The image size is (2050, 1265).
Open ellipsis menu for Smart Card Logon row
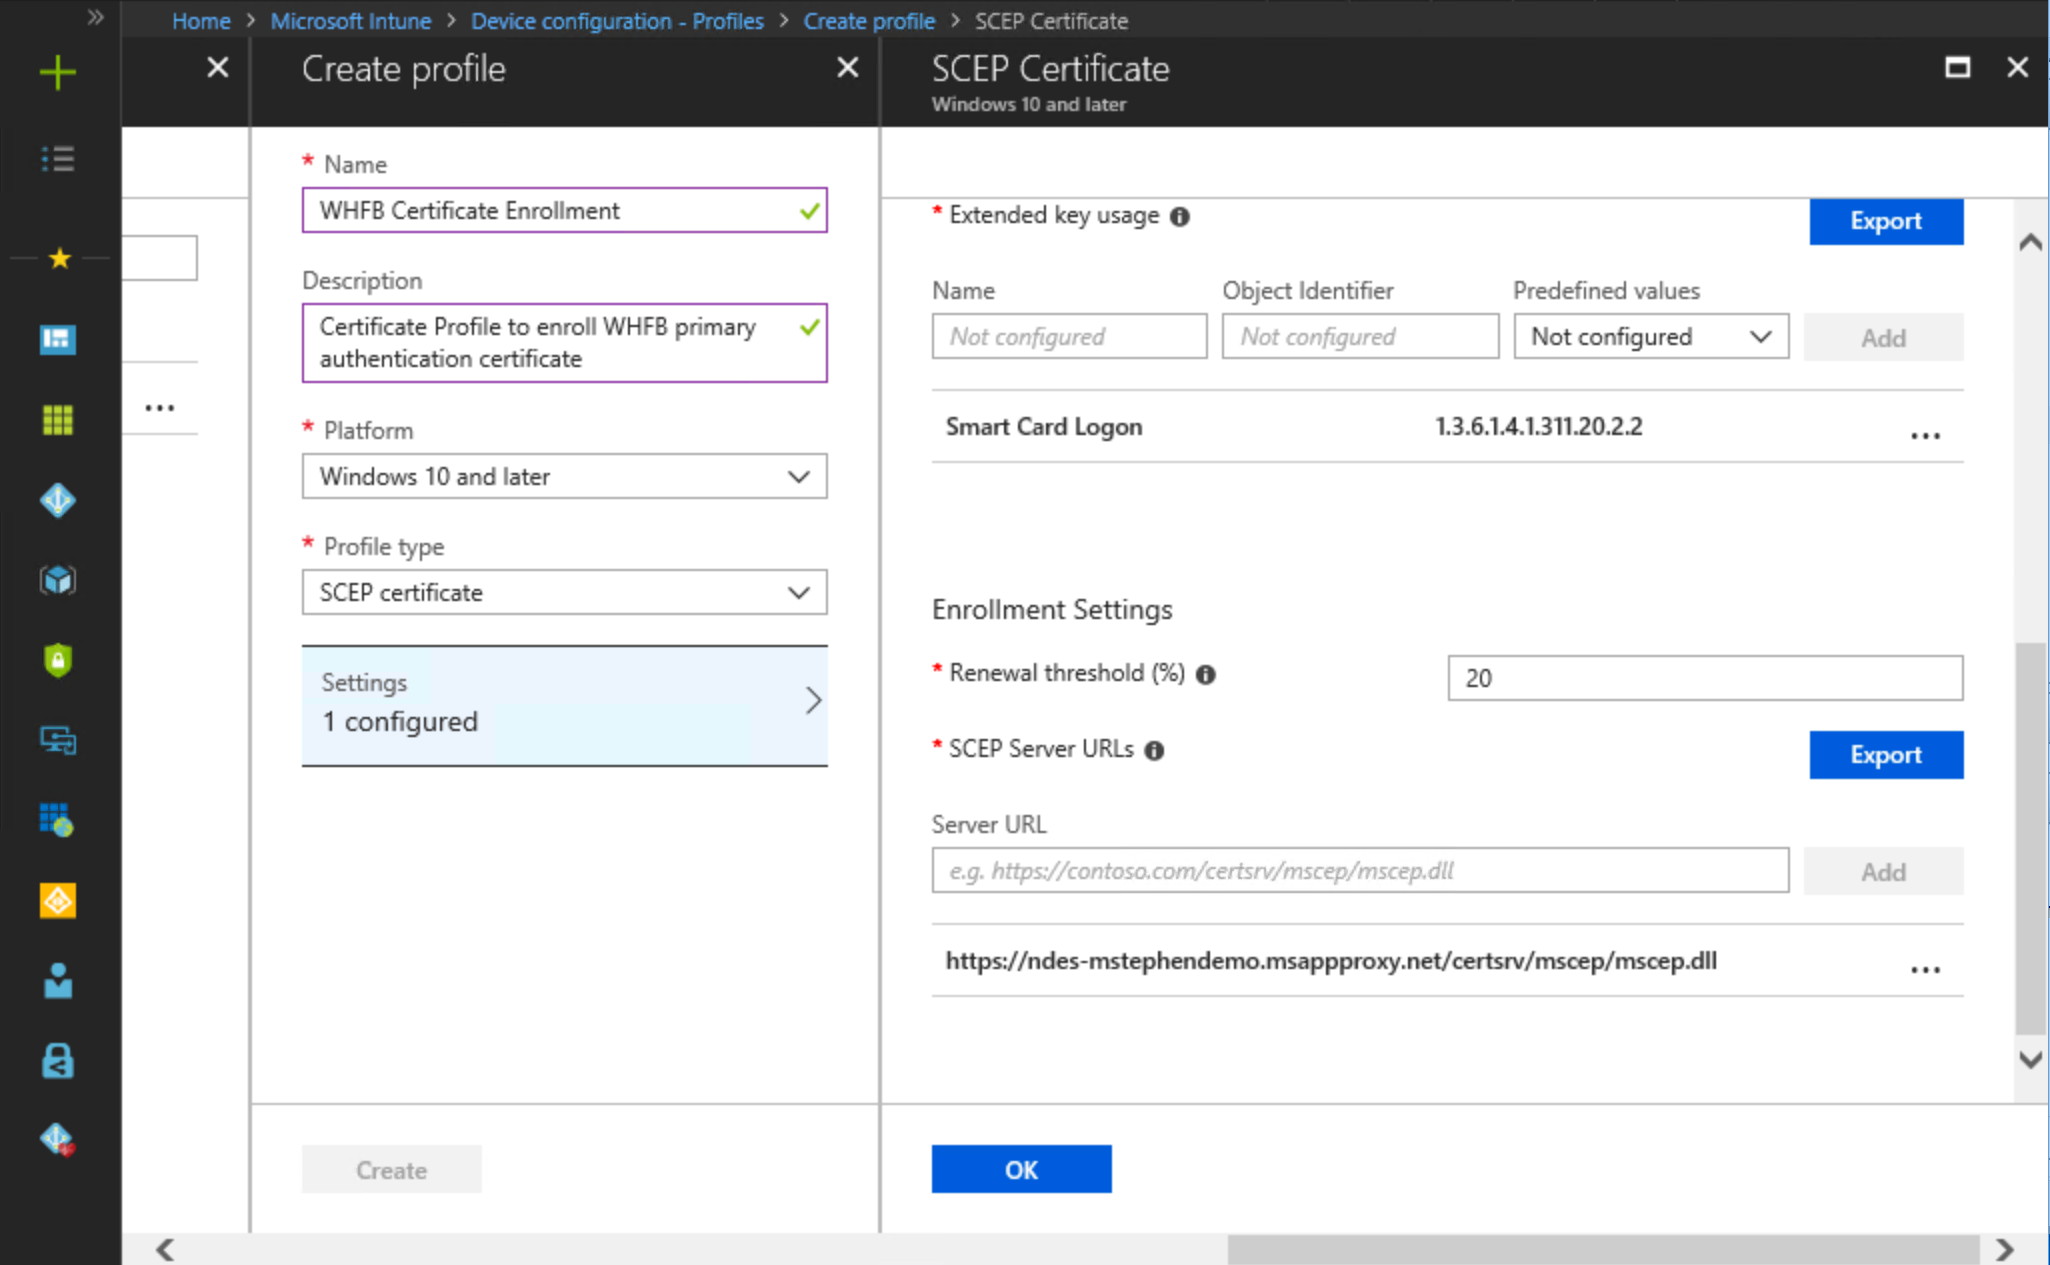click(1925, 436)
